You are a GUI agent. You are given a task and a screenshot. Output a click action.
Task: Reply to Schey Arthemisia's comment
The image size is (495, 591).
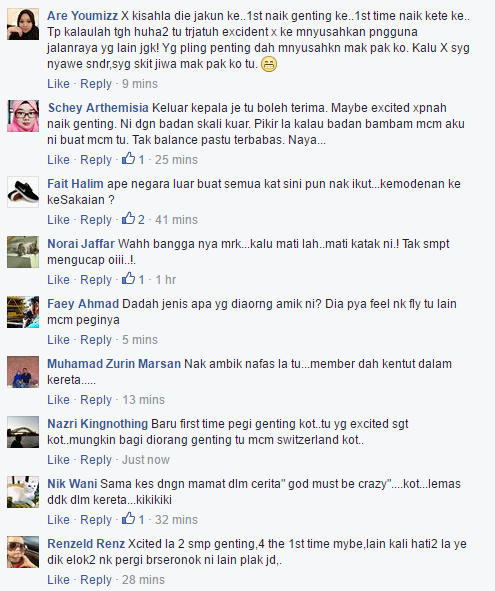pyautogui.click(x=96, y=160)
